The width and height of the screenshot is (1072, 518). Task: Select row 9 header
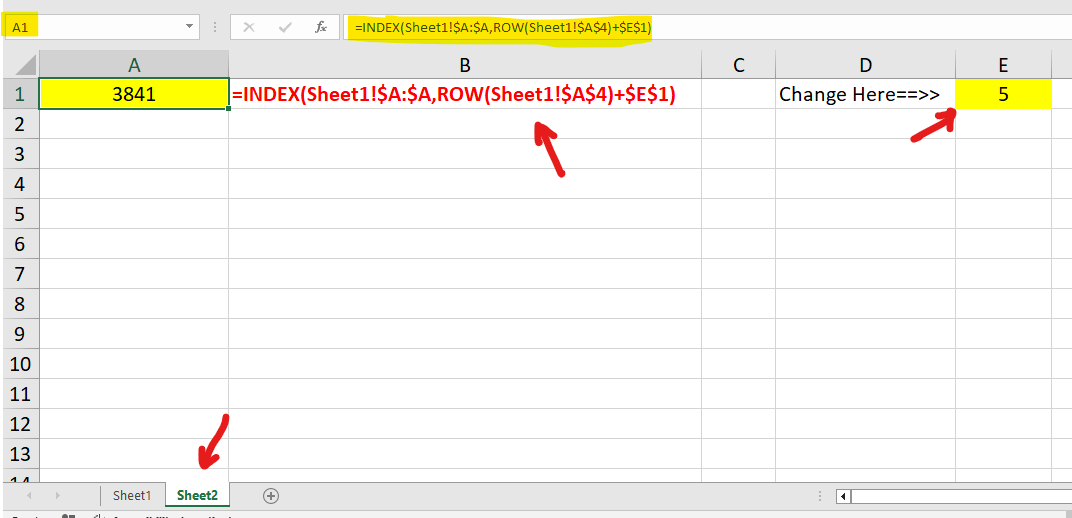coord(22,333)
